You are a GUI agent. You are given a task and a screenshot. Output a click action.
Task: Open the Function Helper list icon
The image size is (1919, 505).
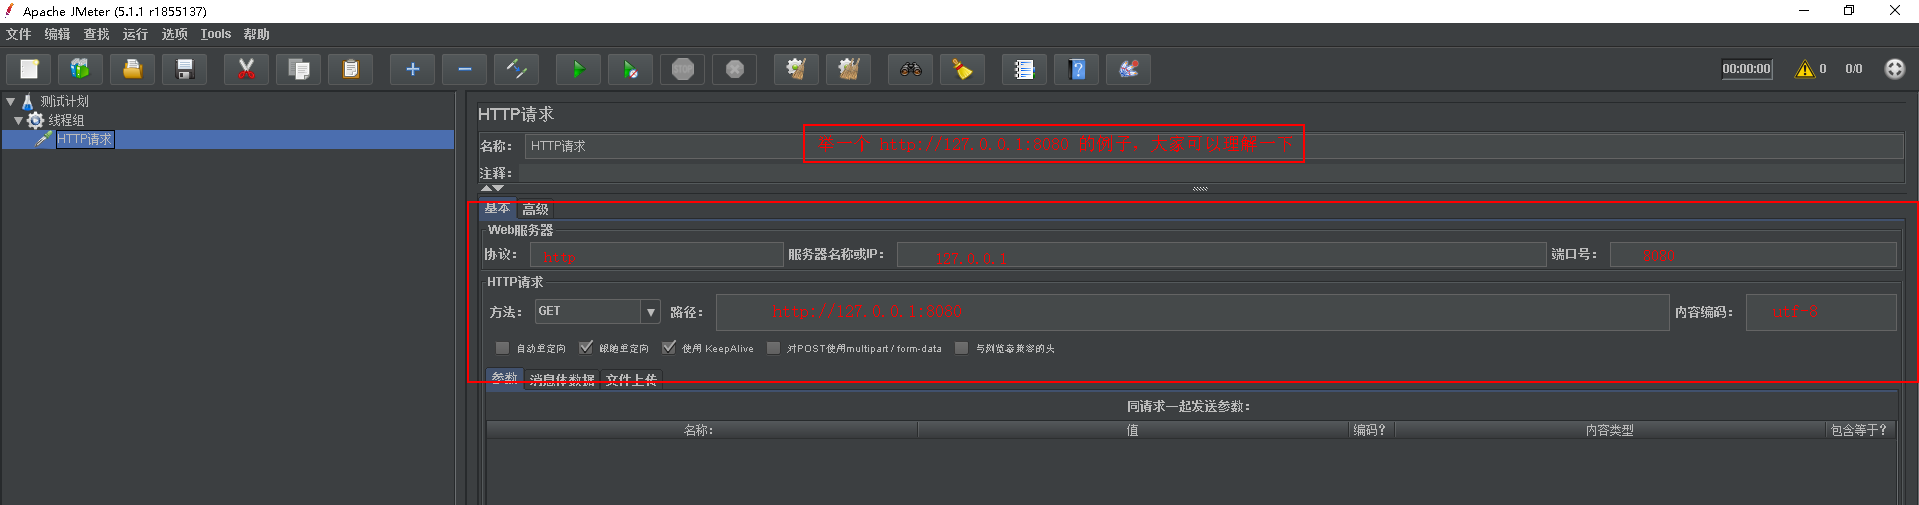(1025, 69)
